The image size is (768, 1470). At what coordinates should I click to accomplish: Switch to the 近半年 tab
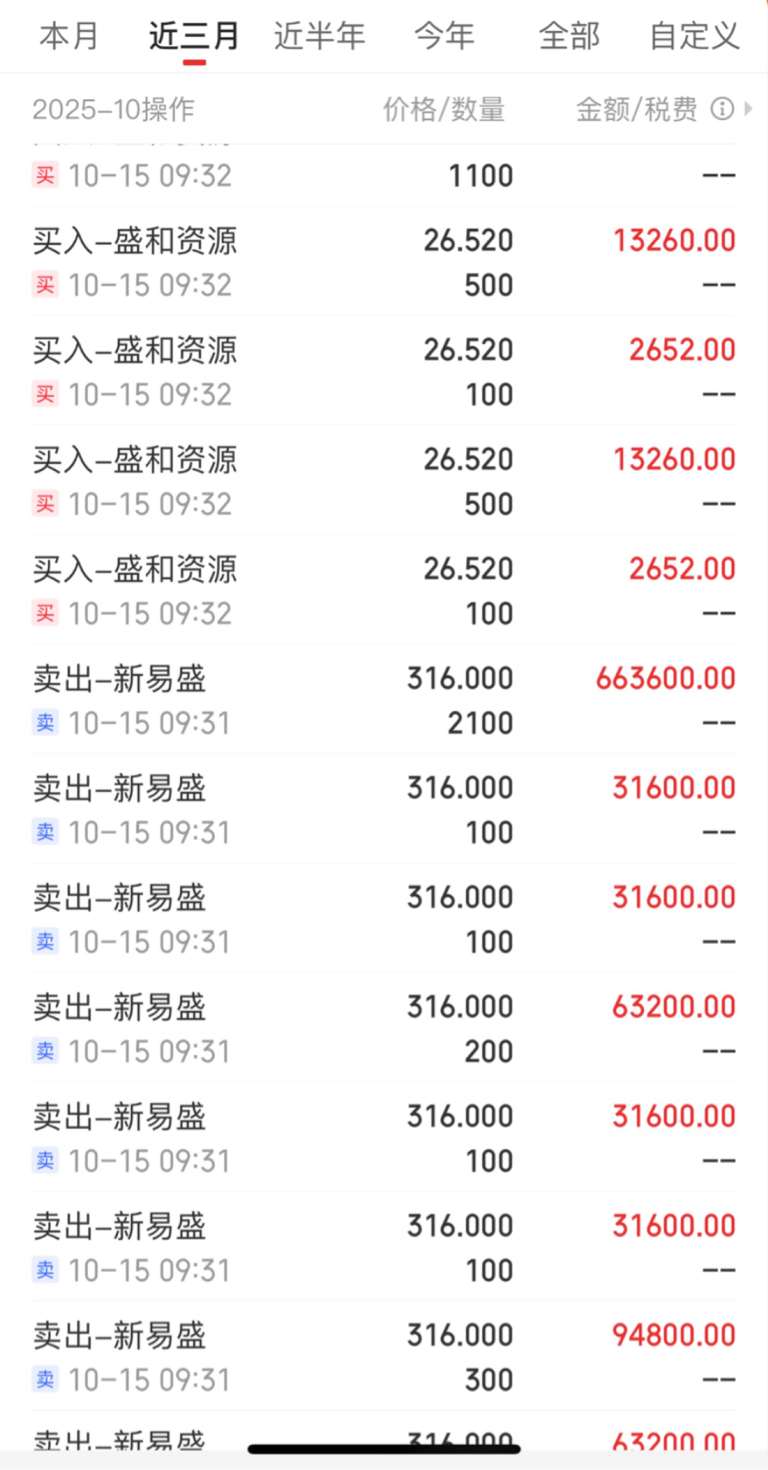click(320, 36)
